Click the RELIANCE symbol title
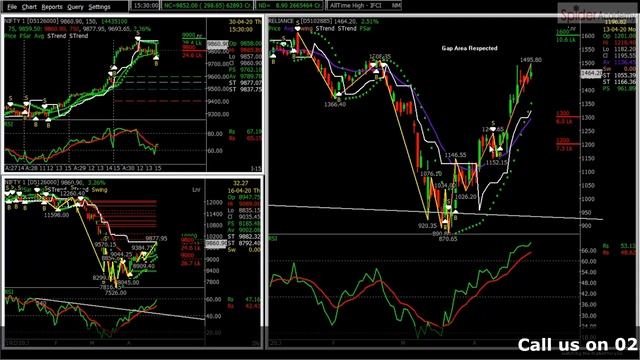640x360 pixels. (x=281, y=21)
